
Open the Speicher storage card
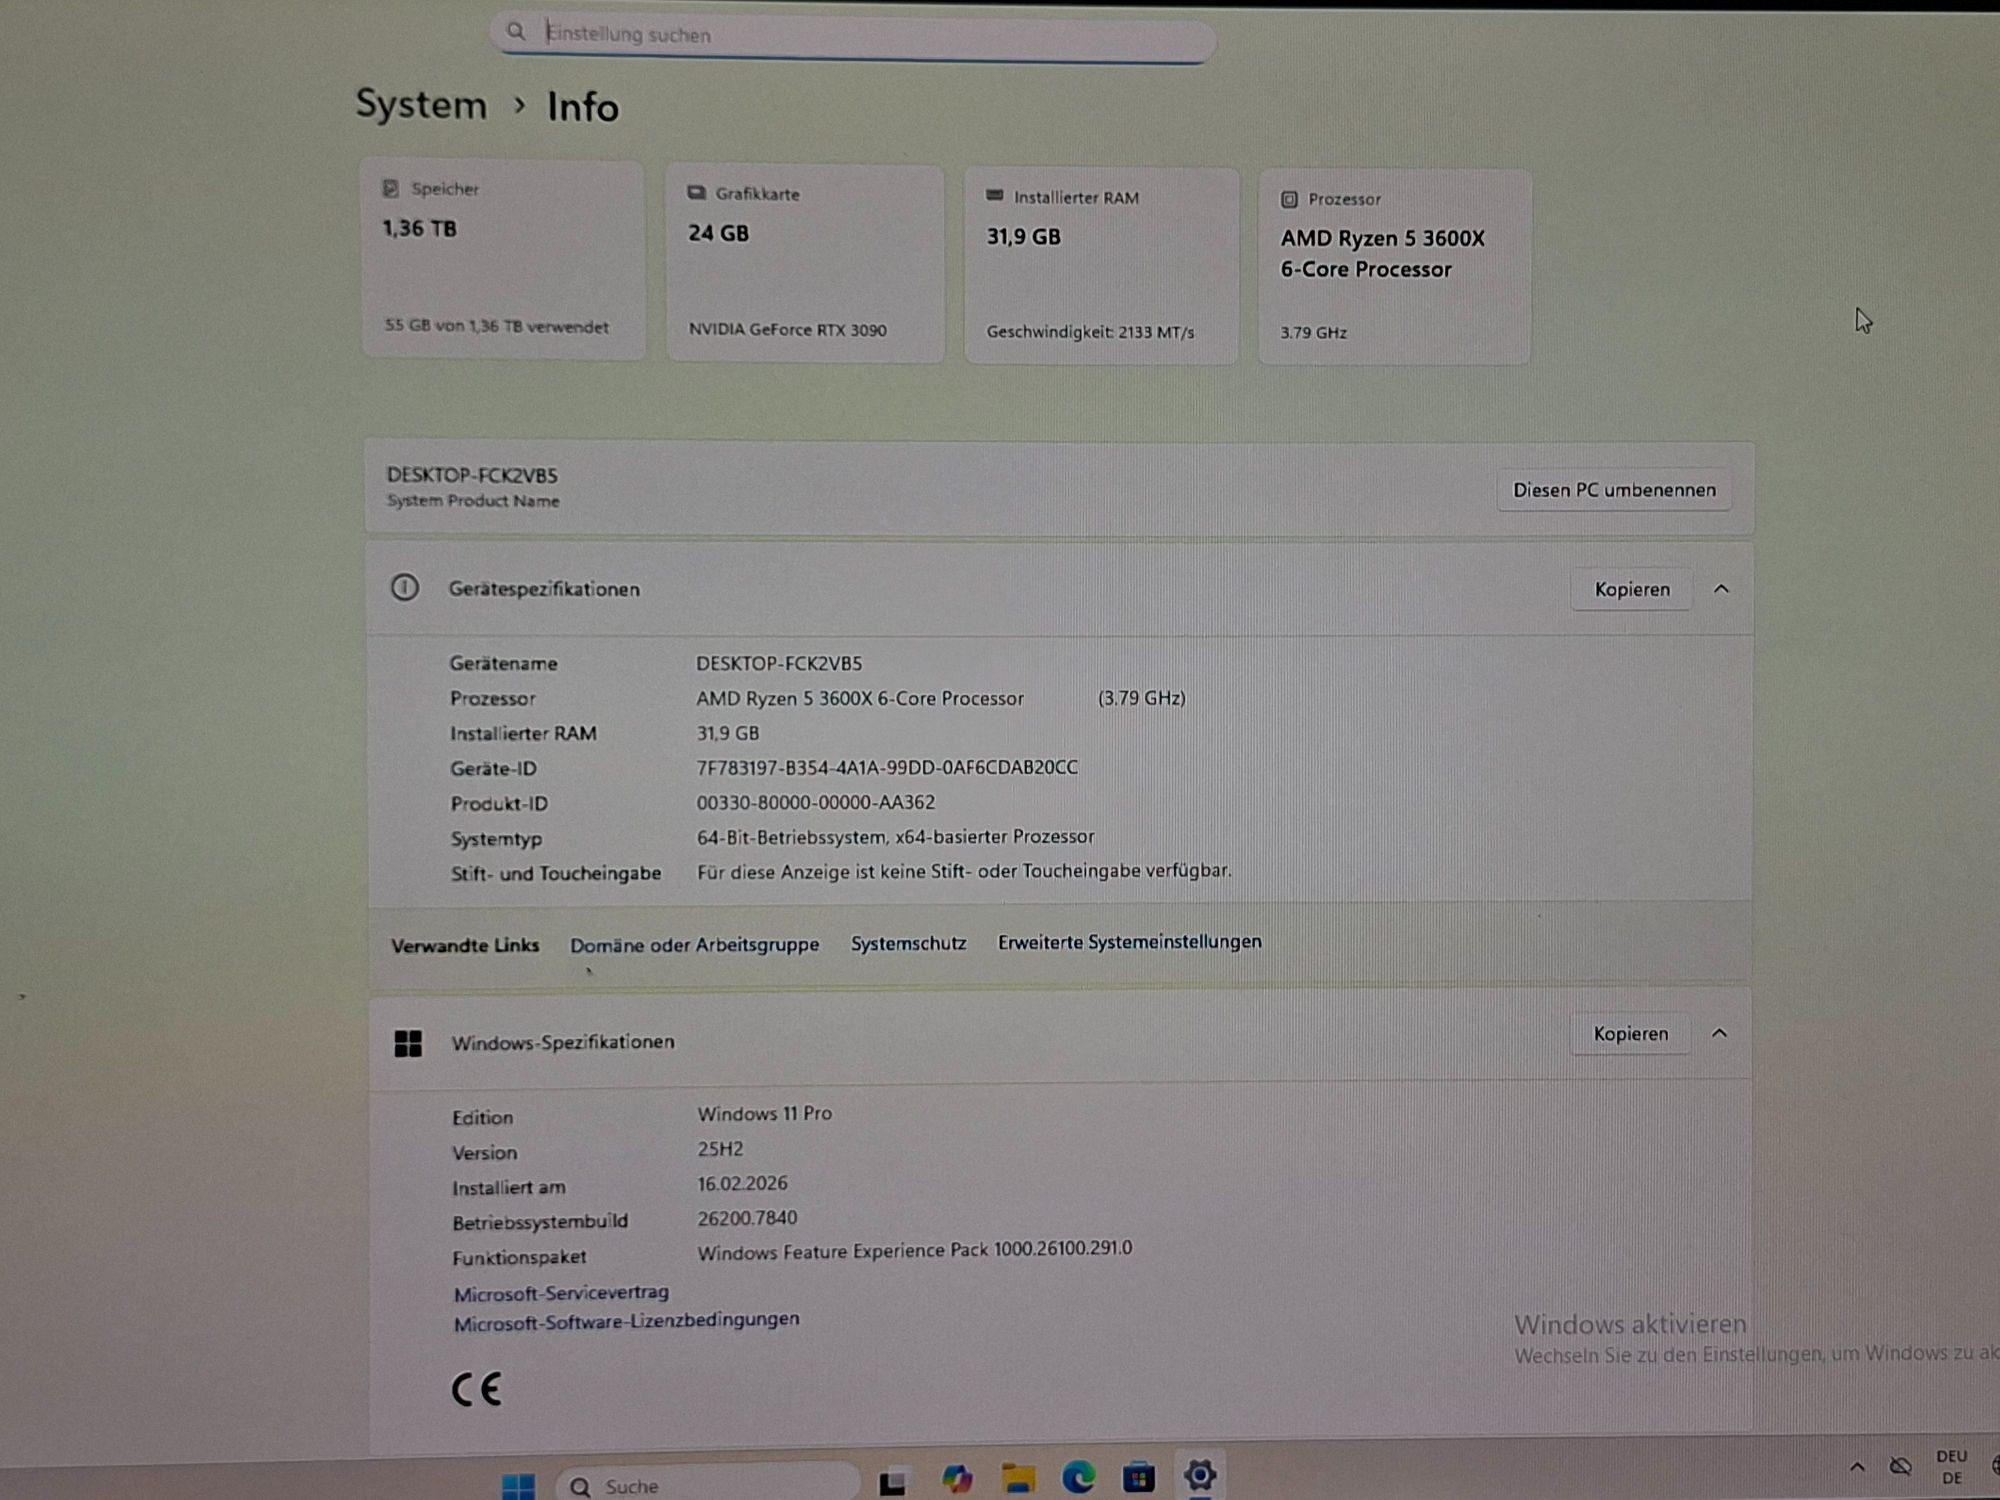(x=502, y=258)
